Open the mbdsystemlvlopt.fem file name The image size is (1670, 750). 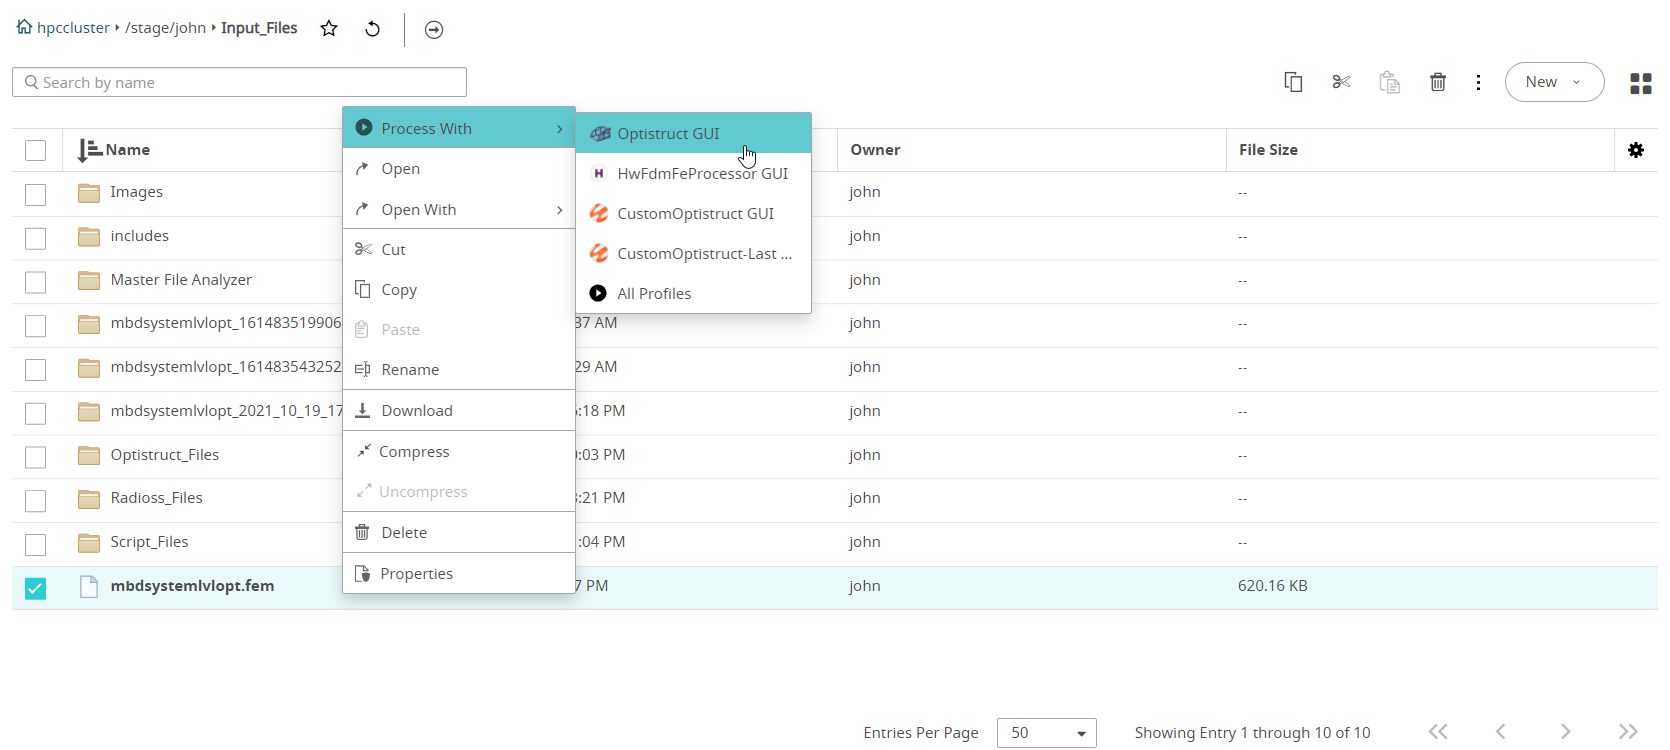pyautogui.click(x=192, y=586)
